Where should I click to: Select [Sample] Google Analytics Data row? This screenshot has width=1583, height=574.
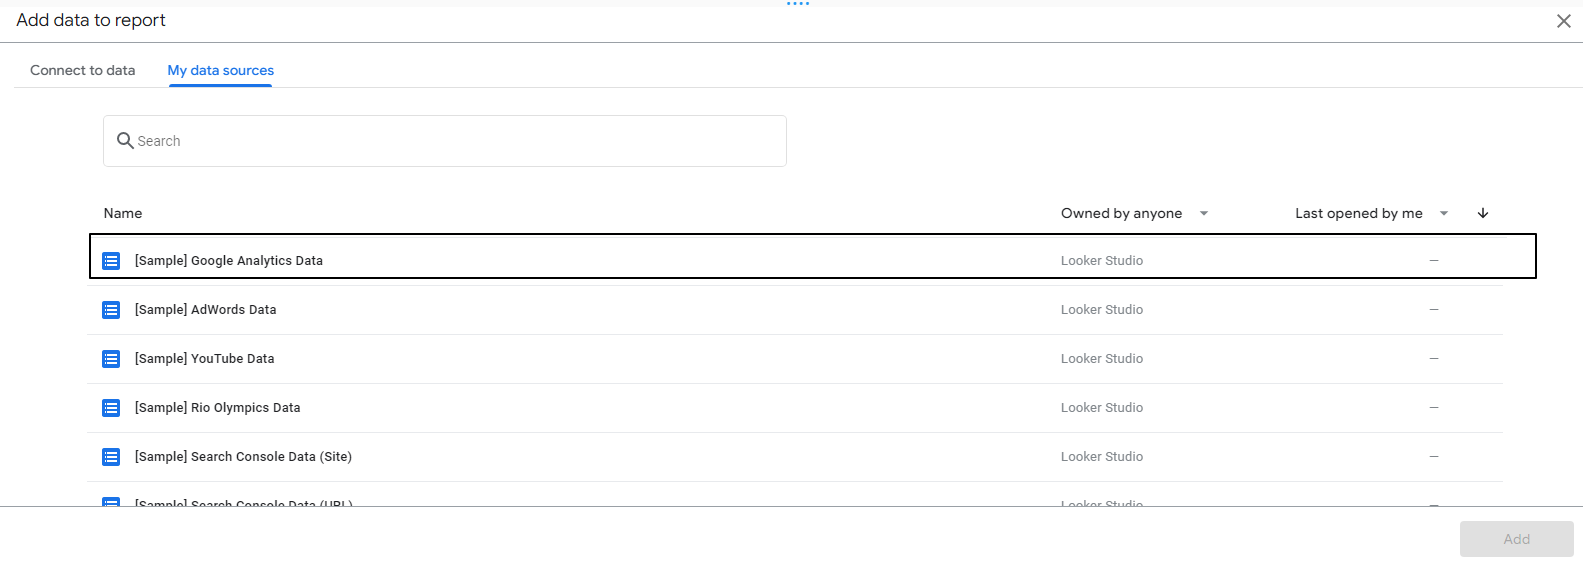click(229, 261)
